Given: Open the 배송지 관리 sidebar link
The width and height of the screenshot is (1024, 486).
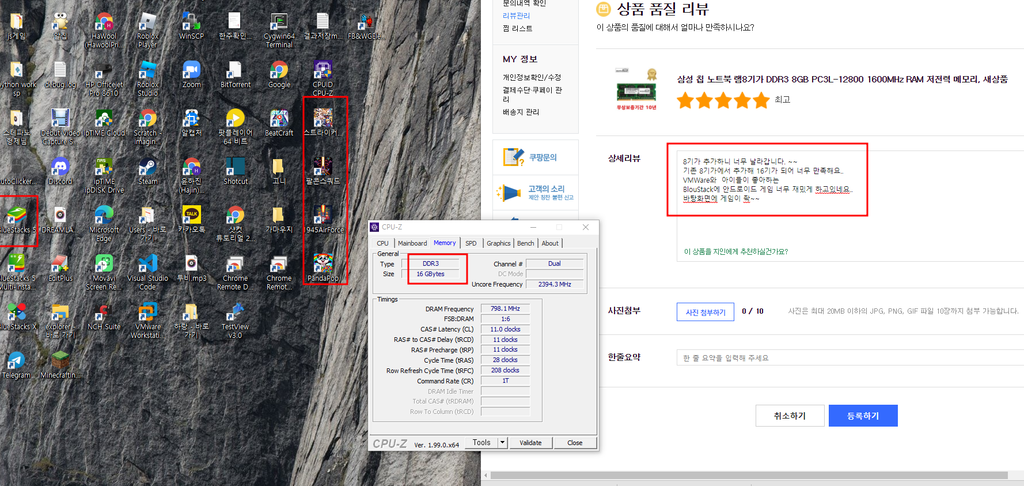Looking at the screenshot, I should click(521, 112).
